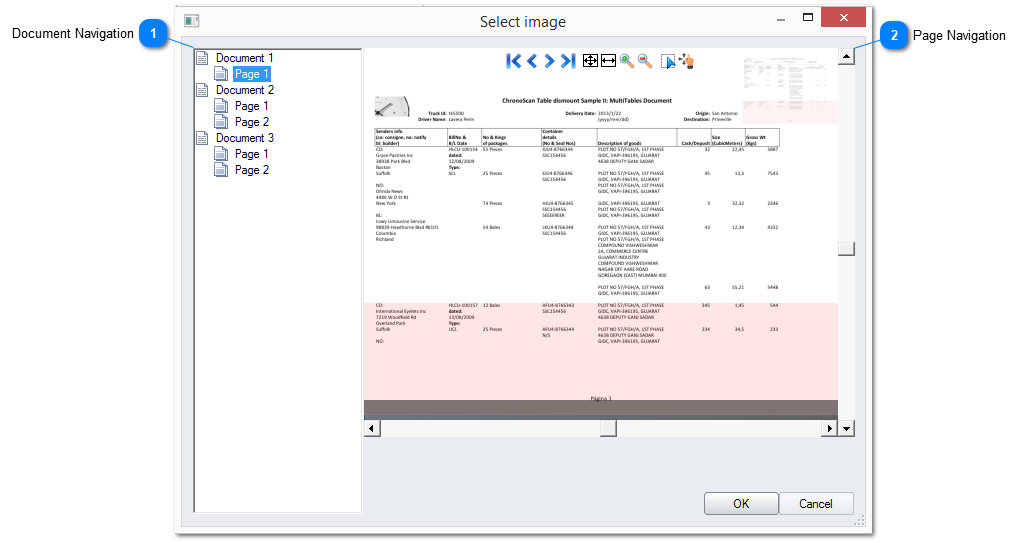Viewport: 1022px width, 543px height.
Task: Go to the first page icon
Action: tap(513, 61)
